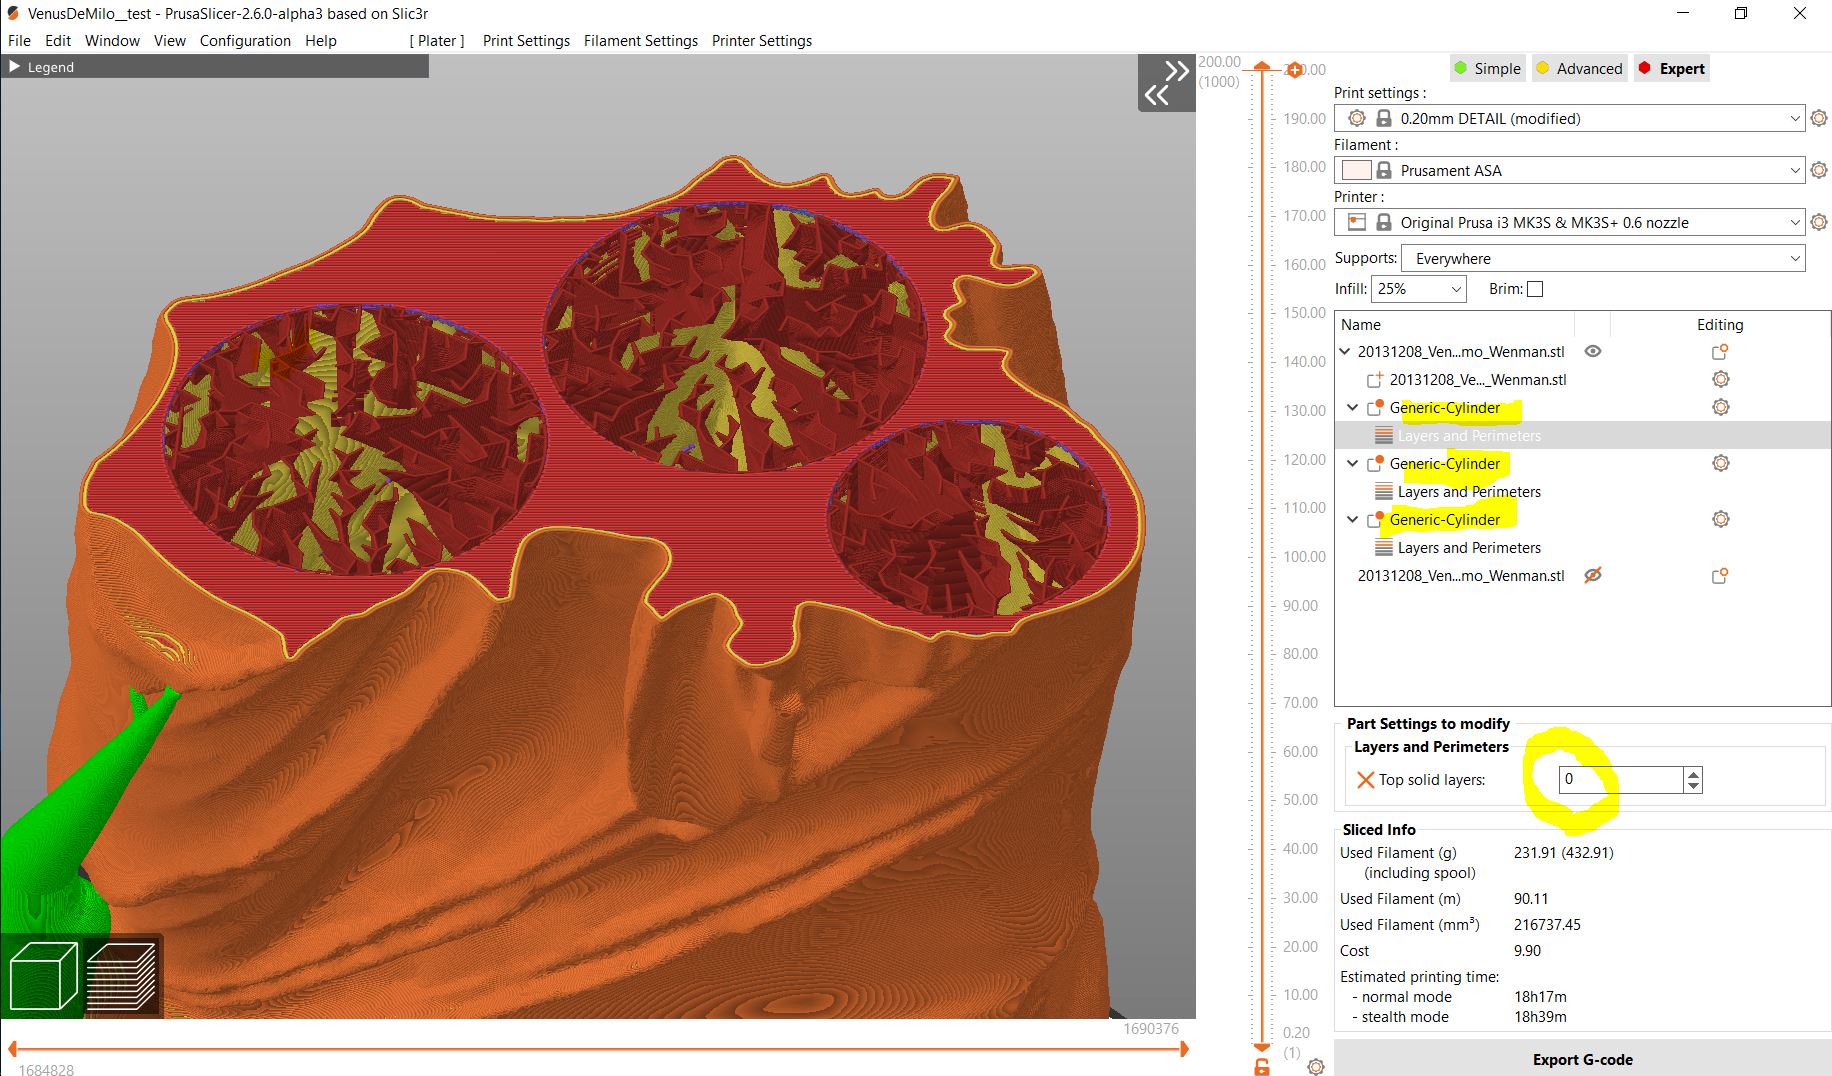Click the editing icon of the top Wenman.stl object
Viewport: 1832px width, 1076px height.
(x=1720, y=352)
